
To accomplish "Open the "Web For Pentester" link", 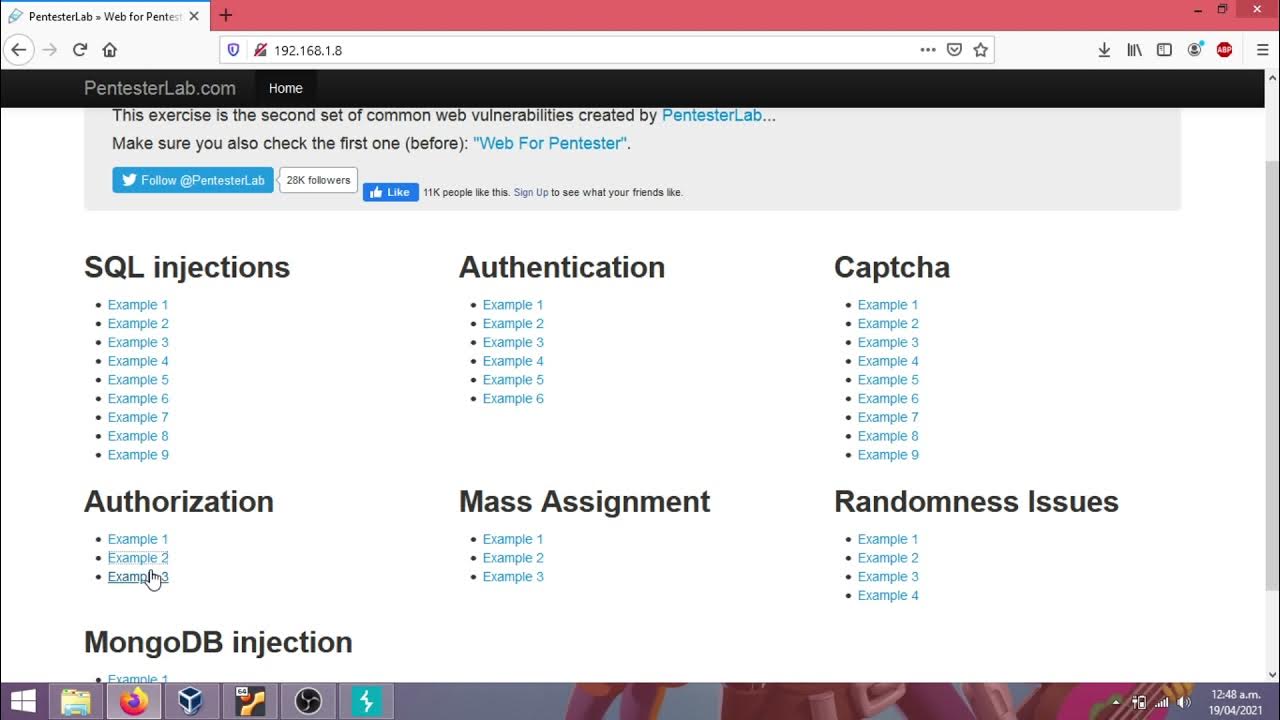I will (550, 143).
